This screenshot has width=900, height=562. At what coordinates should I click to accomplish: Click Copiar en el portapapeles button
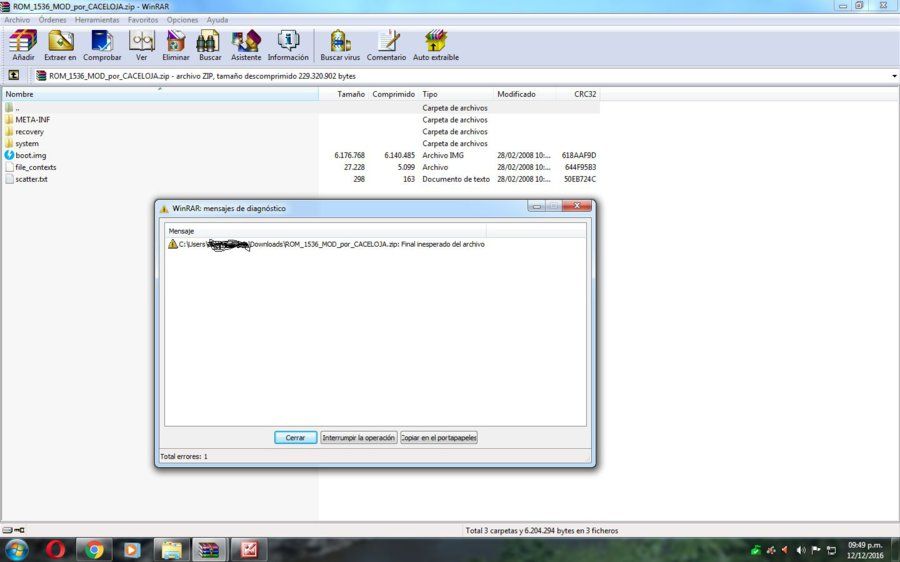pyautogui.click(x=439, y=437)
